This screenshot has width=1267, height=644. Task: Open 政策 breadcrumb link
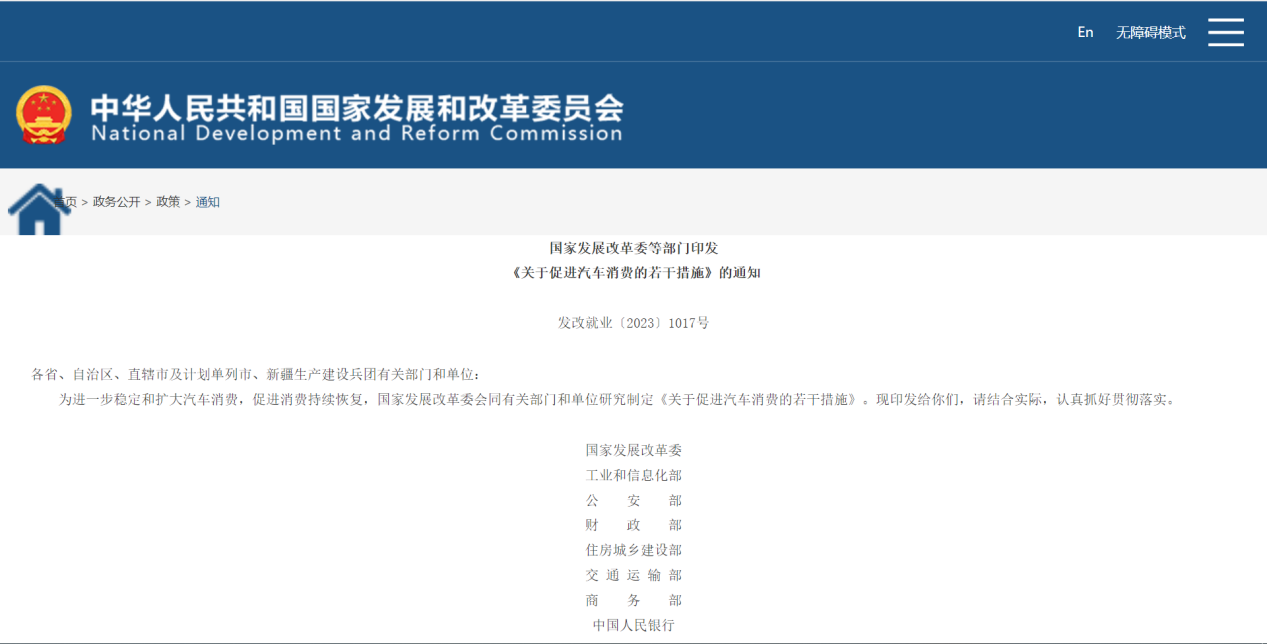[168, 202]
